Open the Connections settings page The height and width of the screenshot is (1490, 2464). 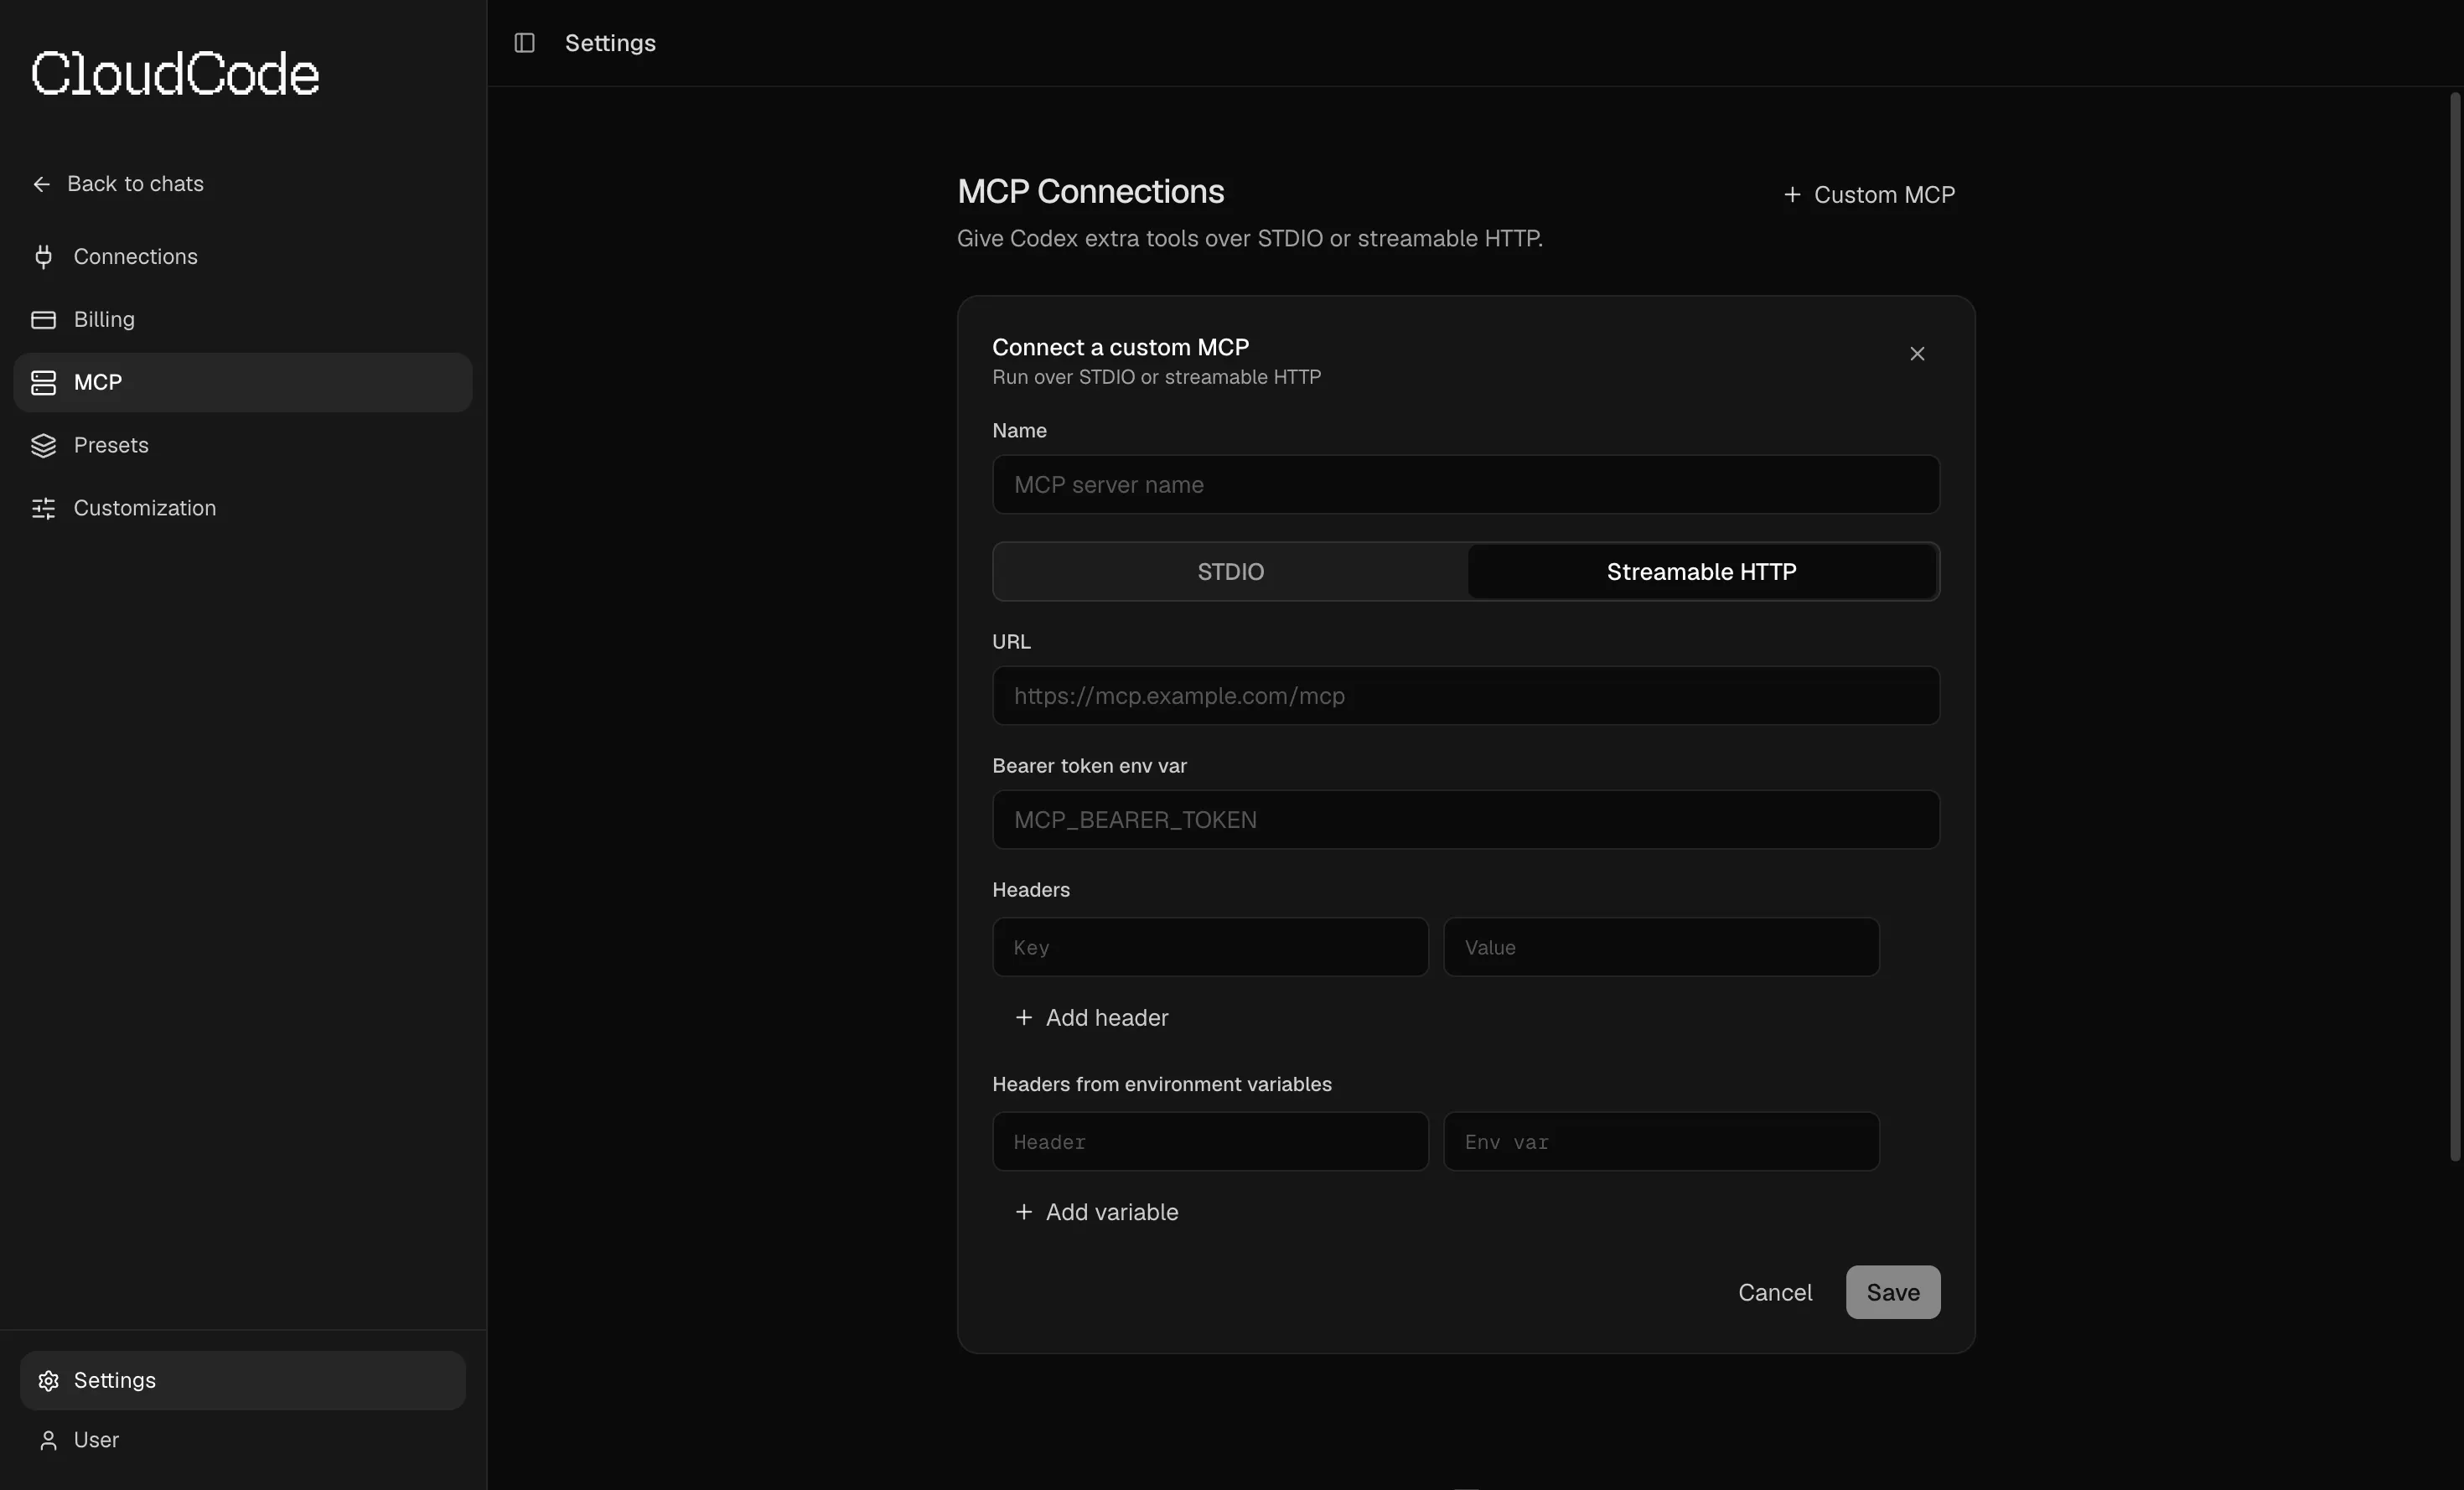[242, 257]
